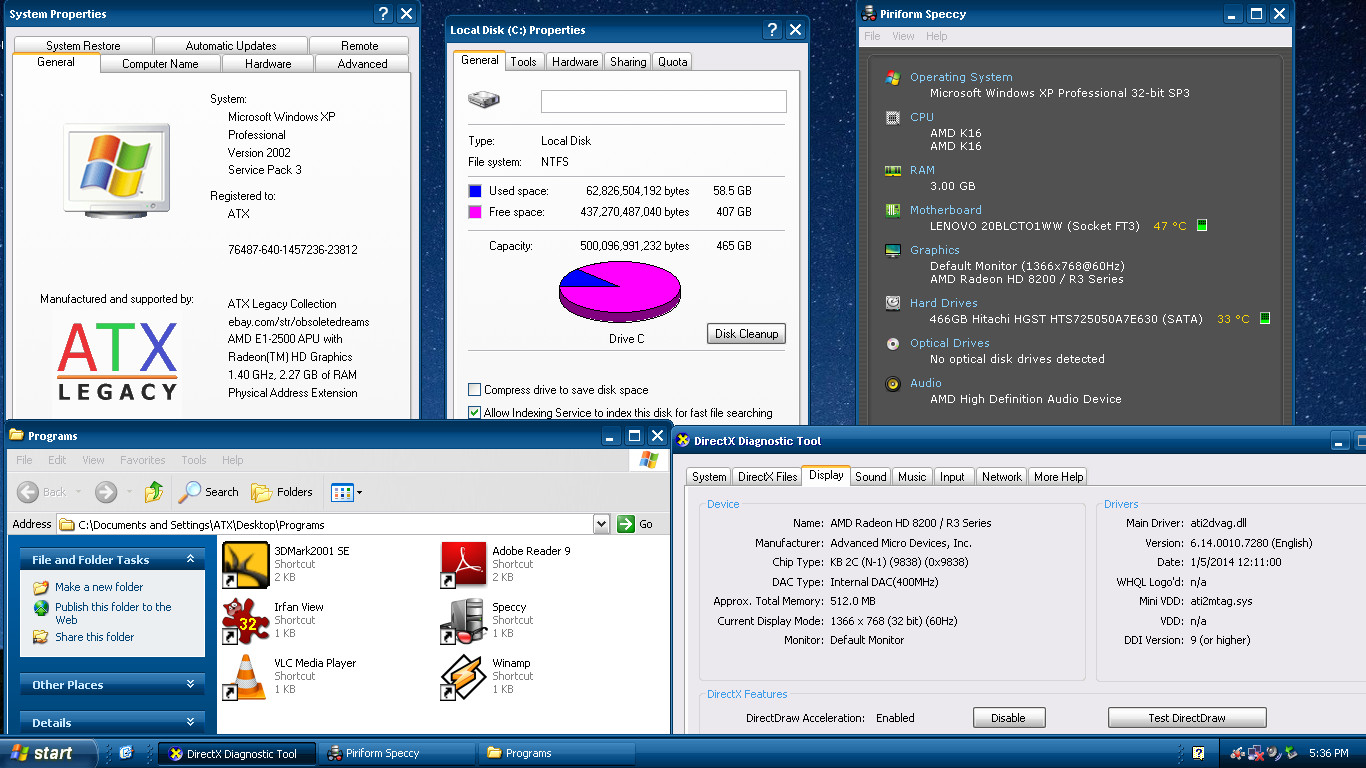Click the Share this folder icon

(41, 637)
